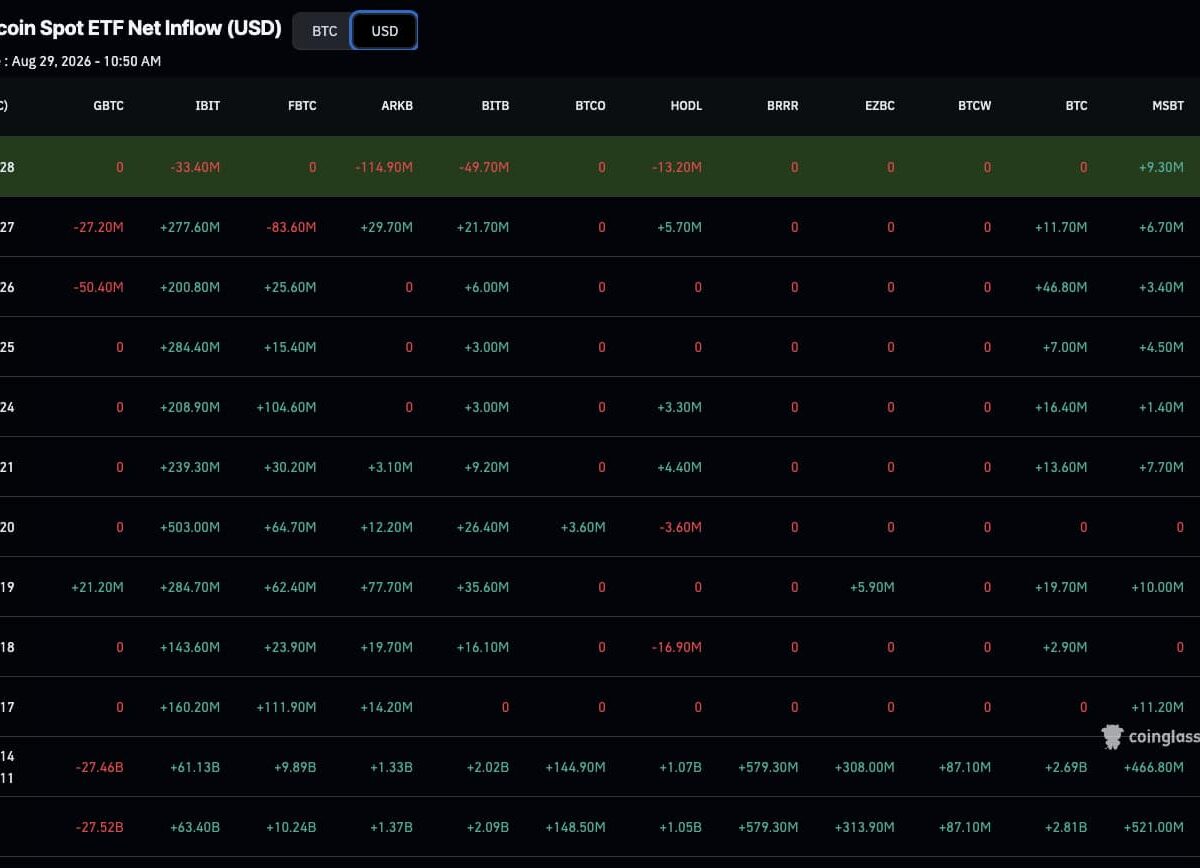Click the GBTC column header

[108, 106]
